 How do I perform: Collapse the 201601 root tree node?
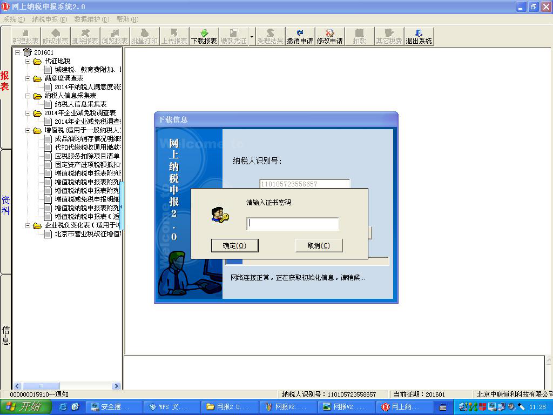[17, 53]
